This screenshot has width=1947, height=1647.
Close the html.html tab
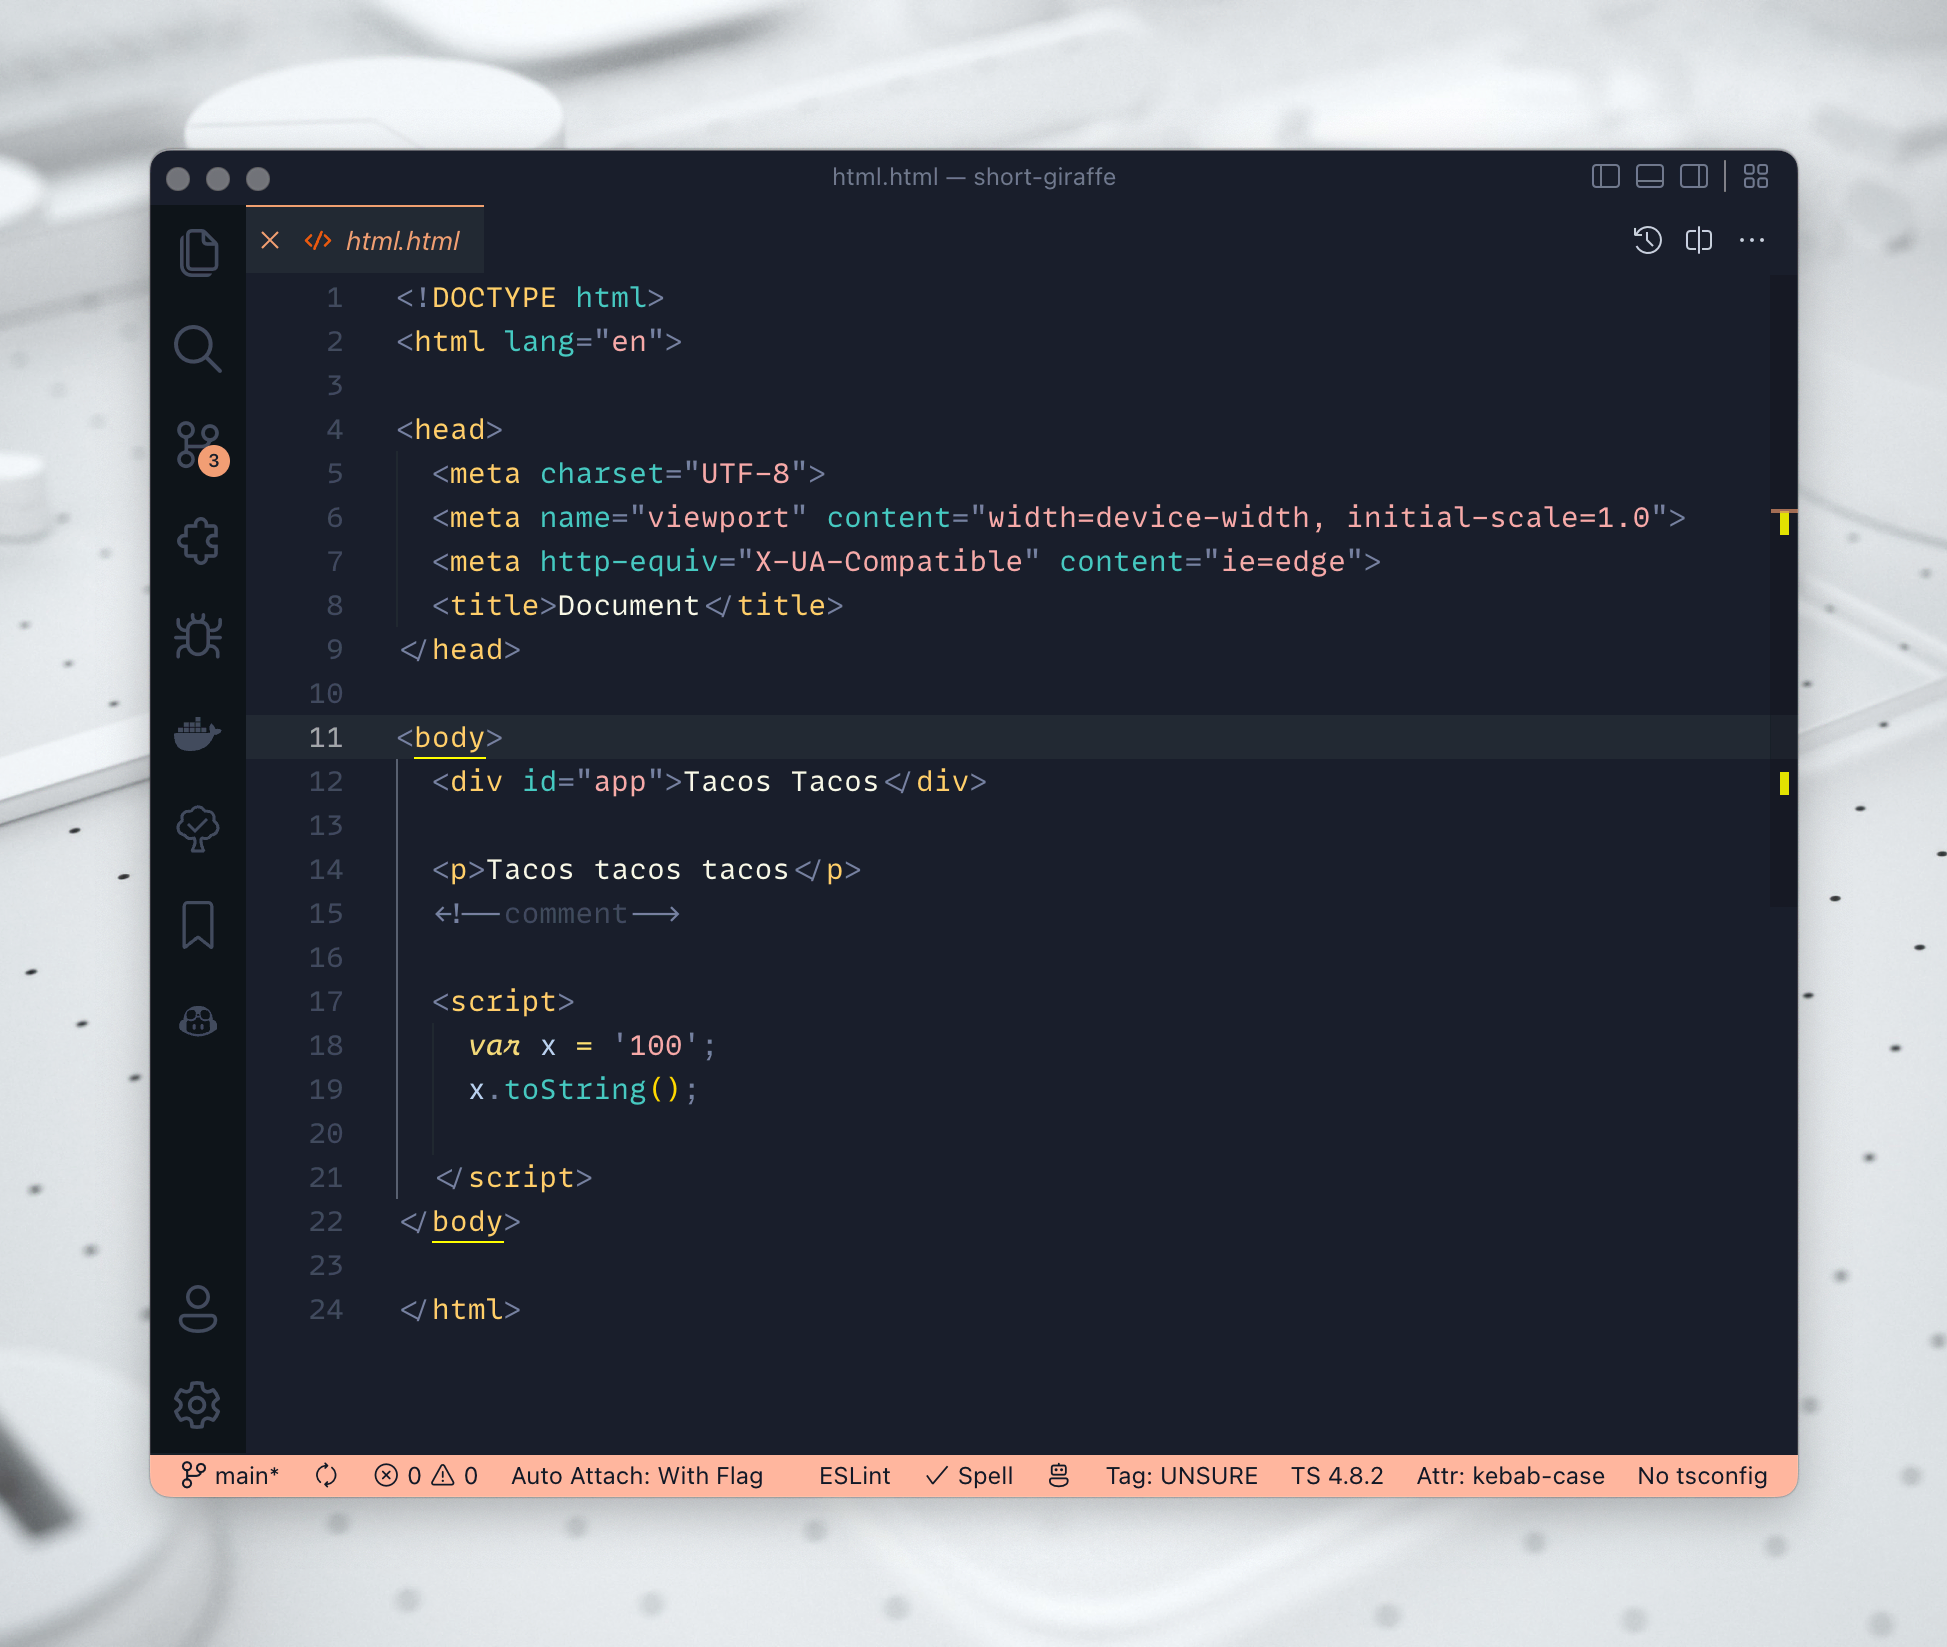point(270,240)
